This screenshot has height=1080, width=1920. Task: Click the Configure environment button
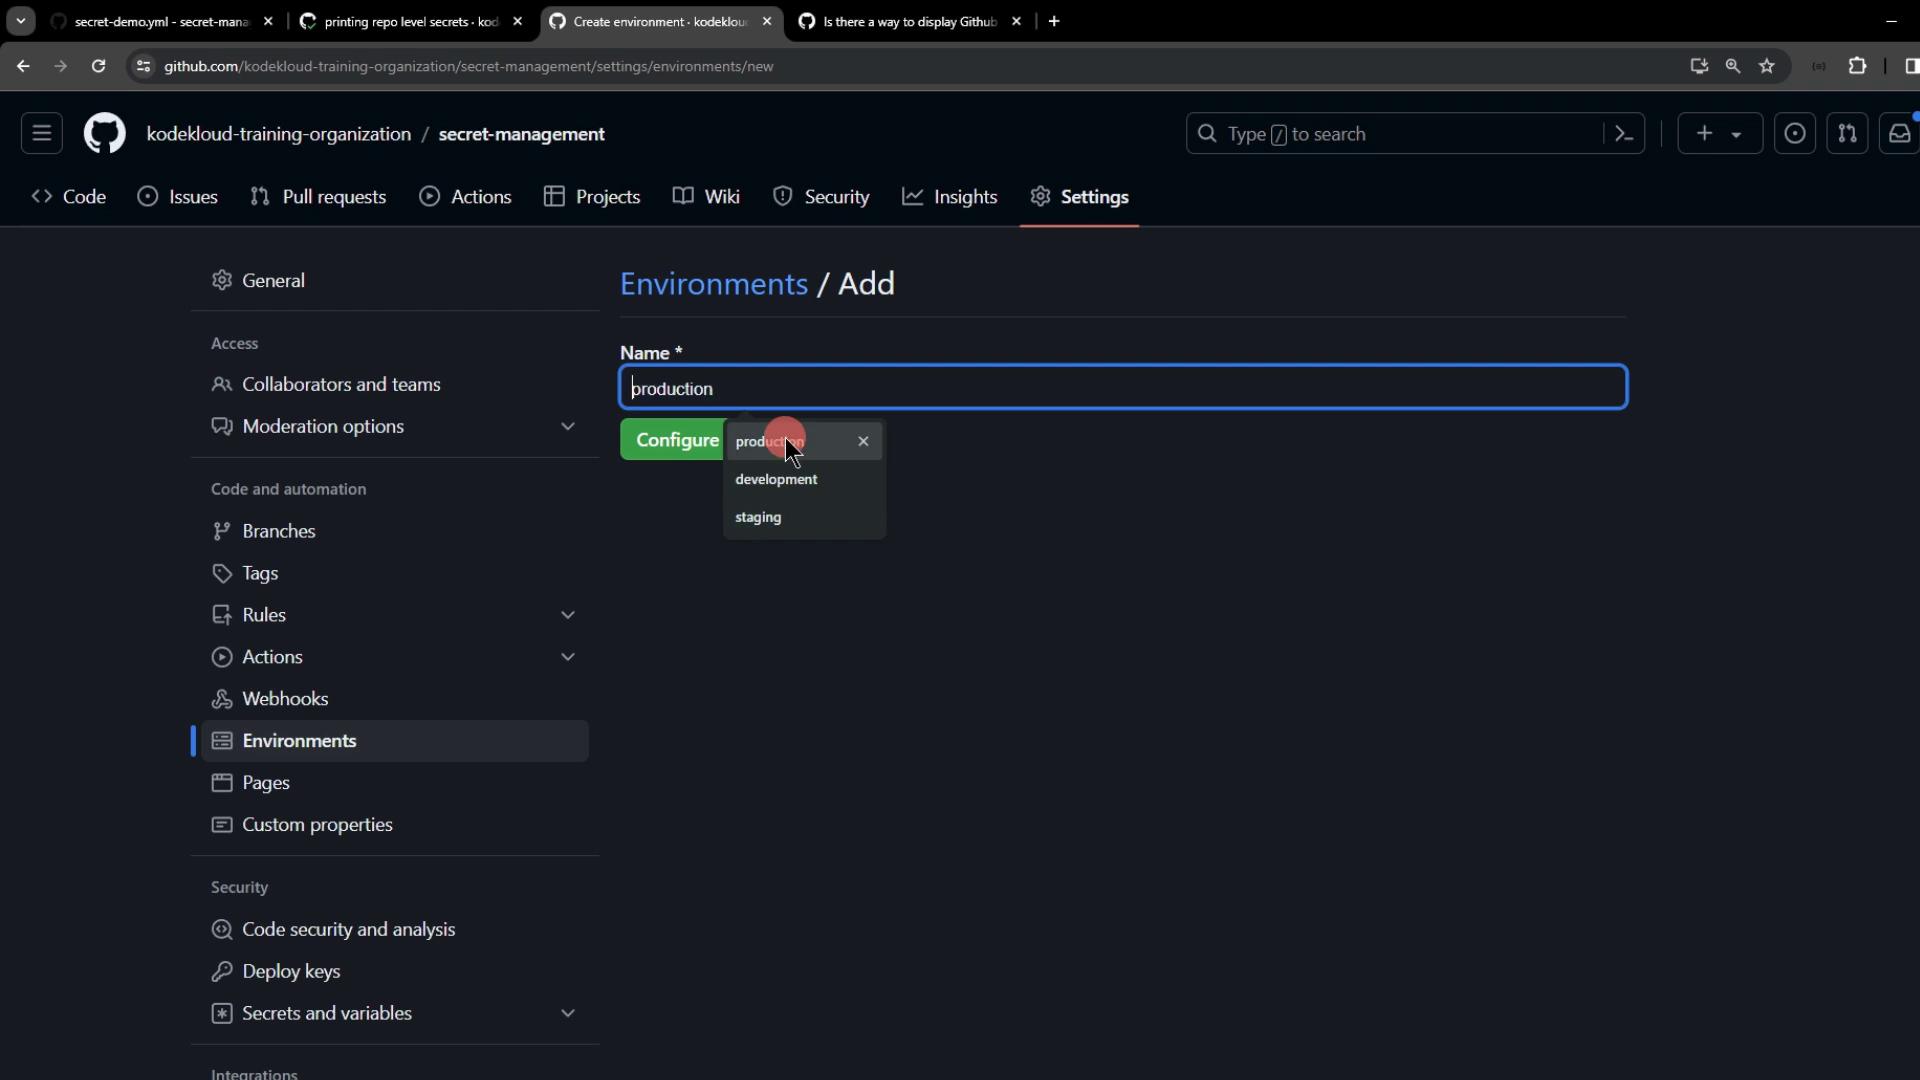[x=672, y=440]
